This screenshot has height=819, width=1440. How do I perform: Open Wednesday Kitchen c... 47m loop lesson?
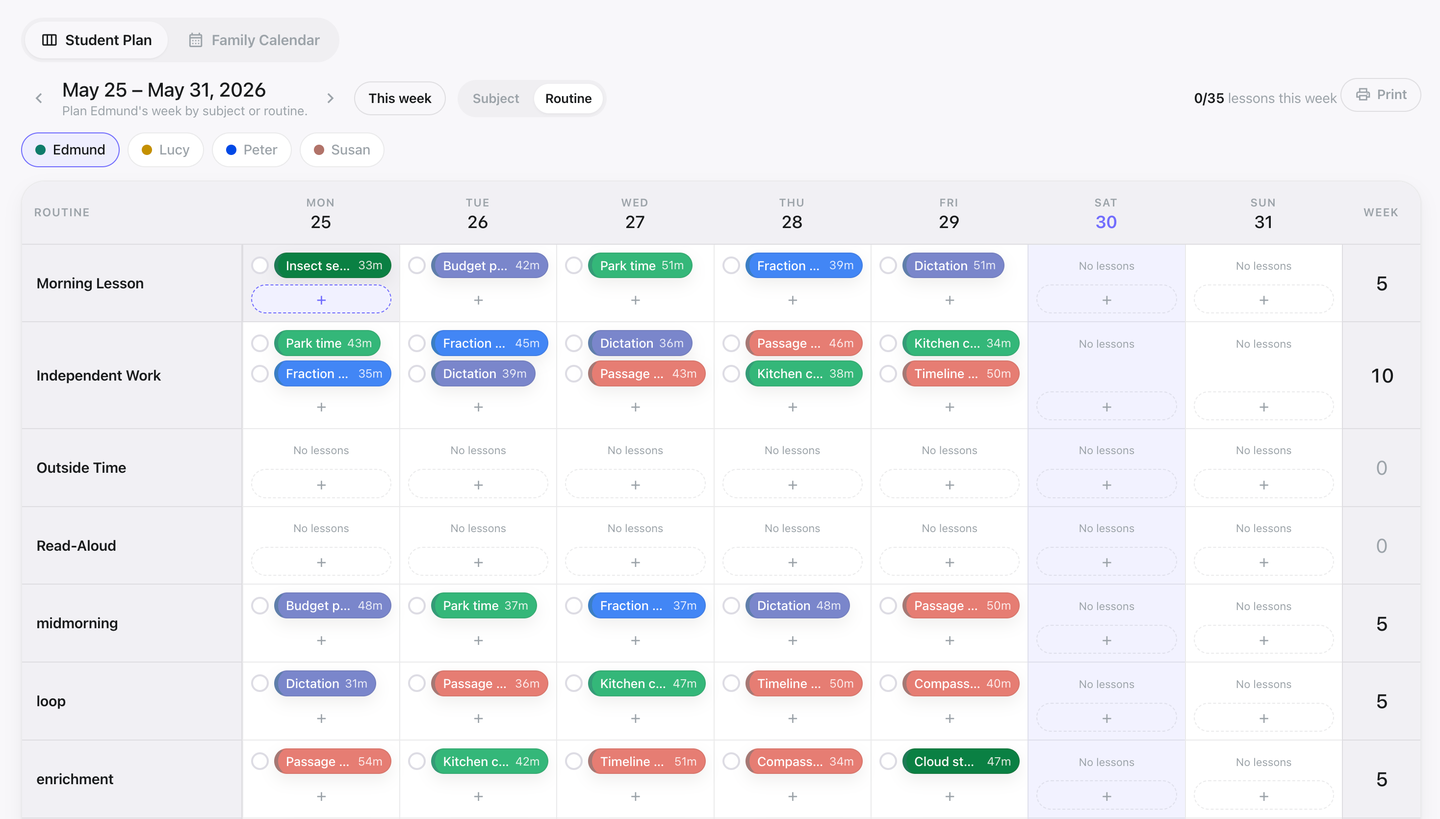(x=647, y=683)
